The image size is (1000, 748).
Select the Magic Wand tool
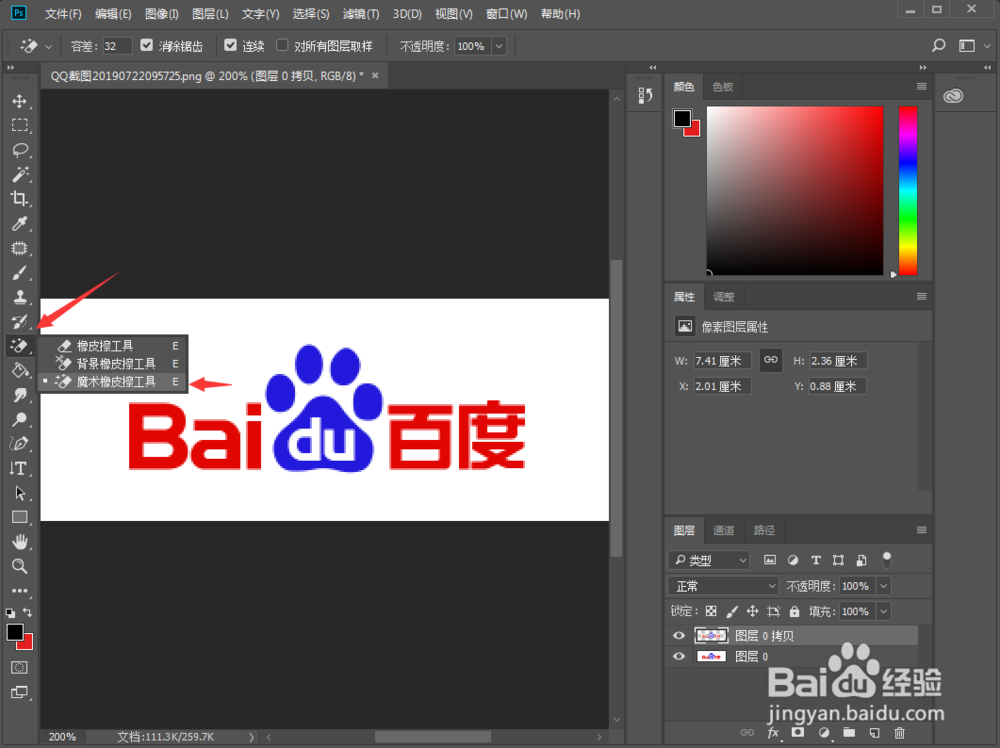(20, 174)
